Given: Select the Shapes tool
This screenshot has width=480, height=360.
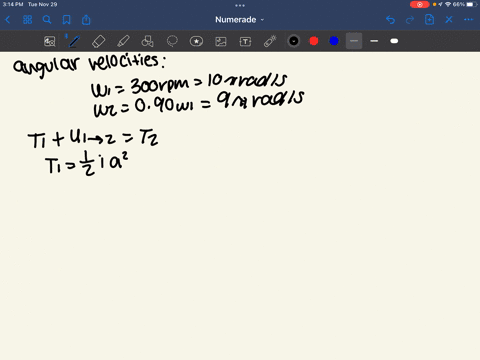Looking at the screenshot, I should 147,41.
